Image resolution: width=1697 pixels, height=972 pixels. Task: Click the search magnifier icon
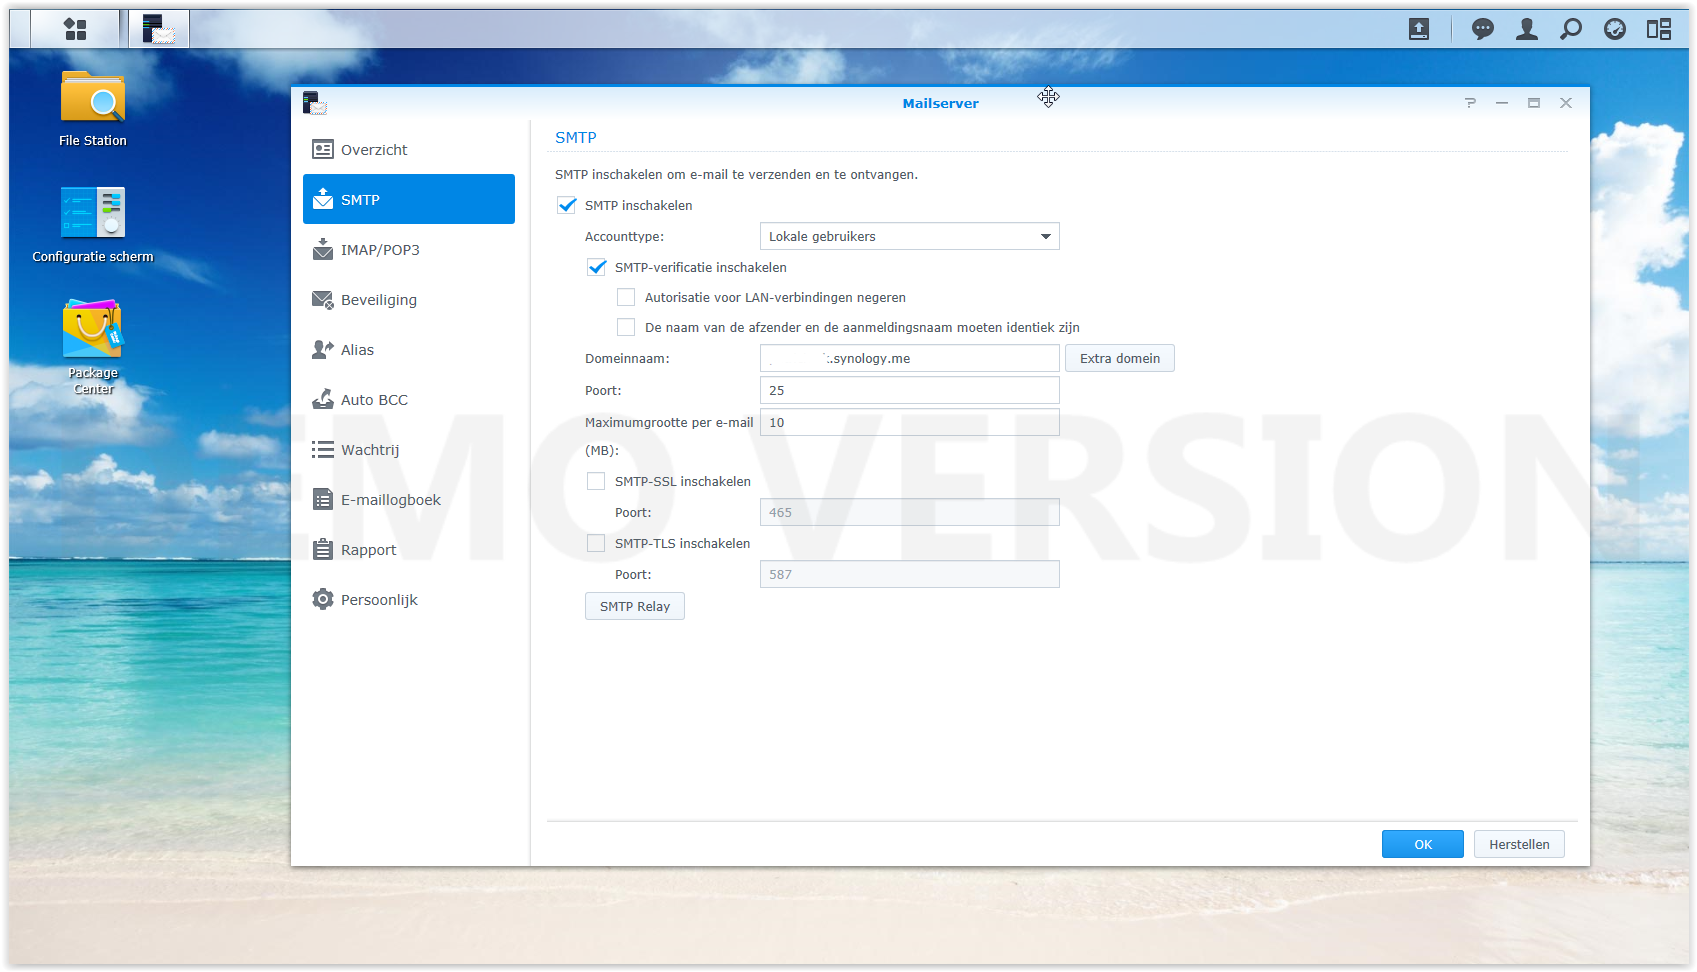pos(1571,29)
